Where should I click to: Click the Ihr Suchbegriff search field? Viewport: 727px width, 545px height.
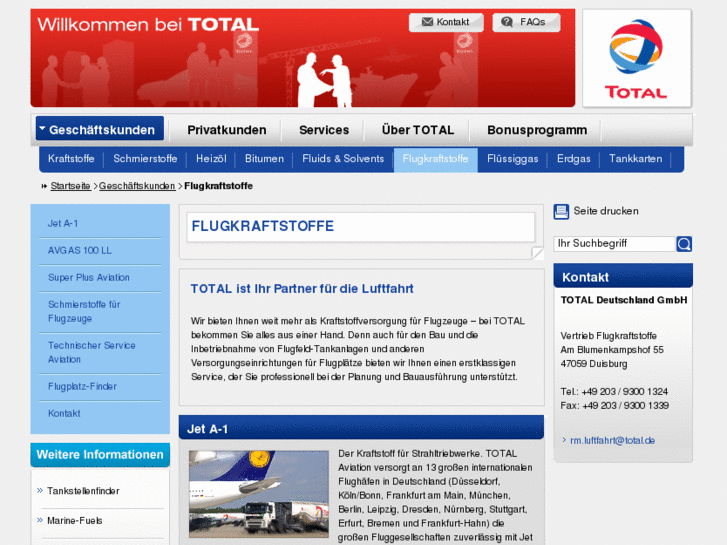[x=614, y=244]
